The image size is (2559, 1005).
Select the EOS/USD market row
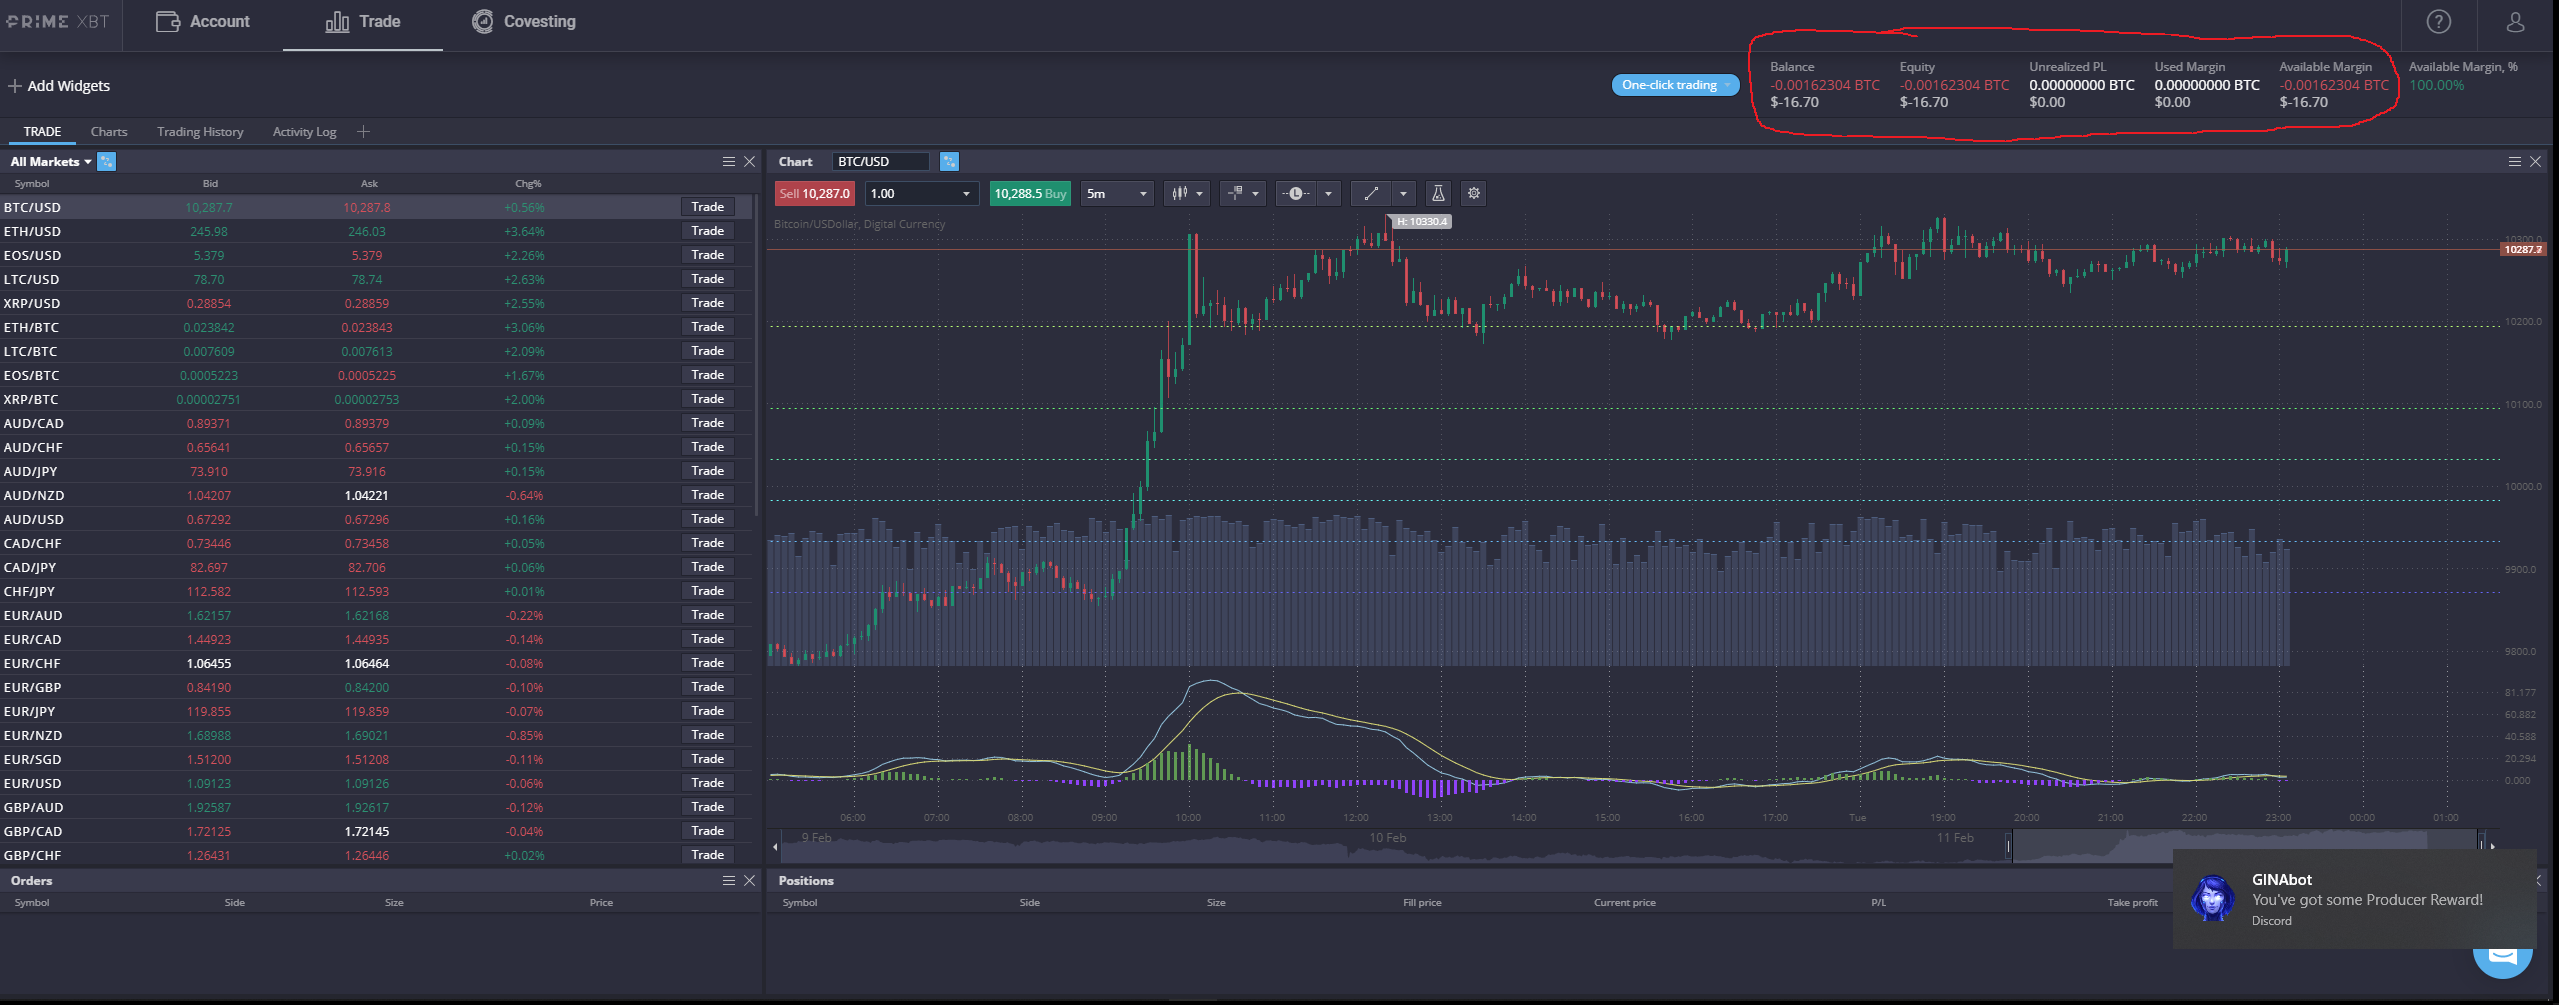[x=375, y=255]
